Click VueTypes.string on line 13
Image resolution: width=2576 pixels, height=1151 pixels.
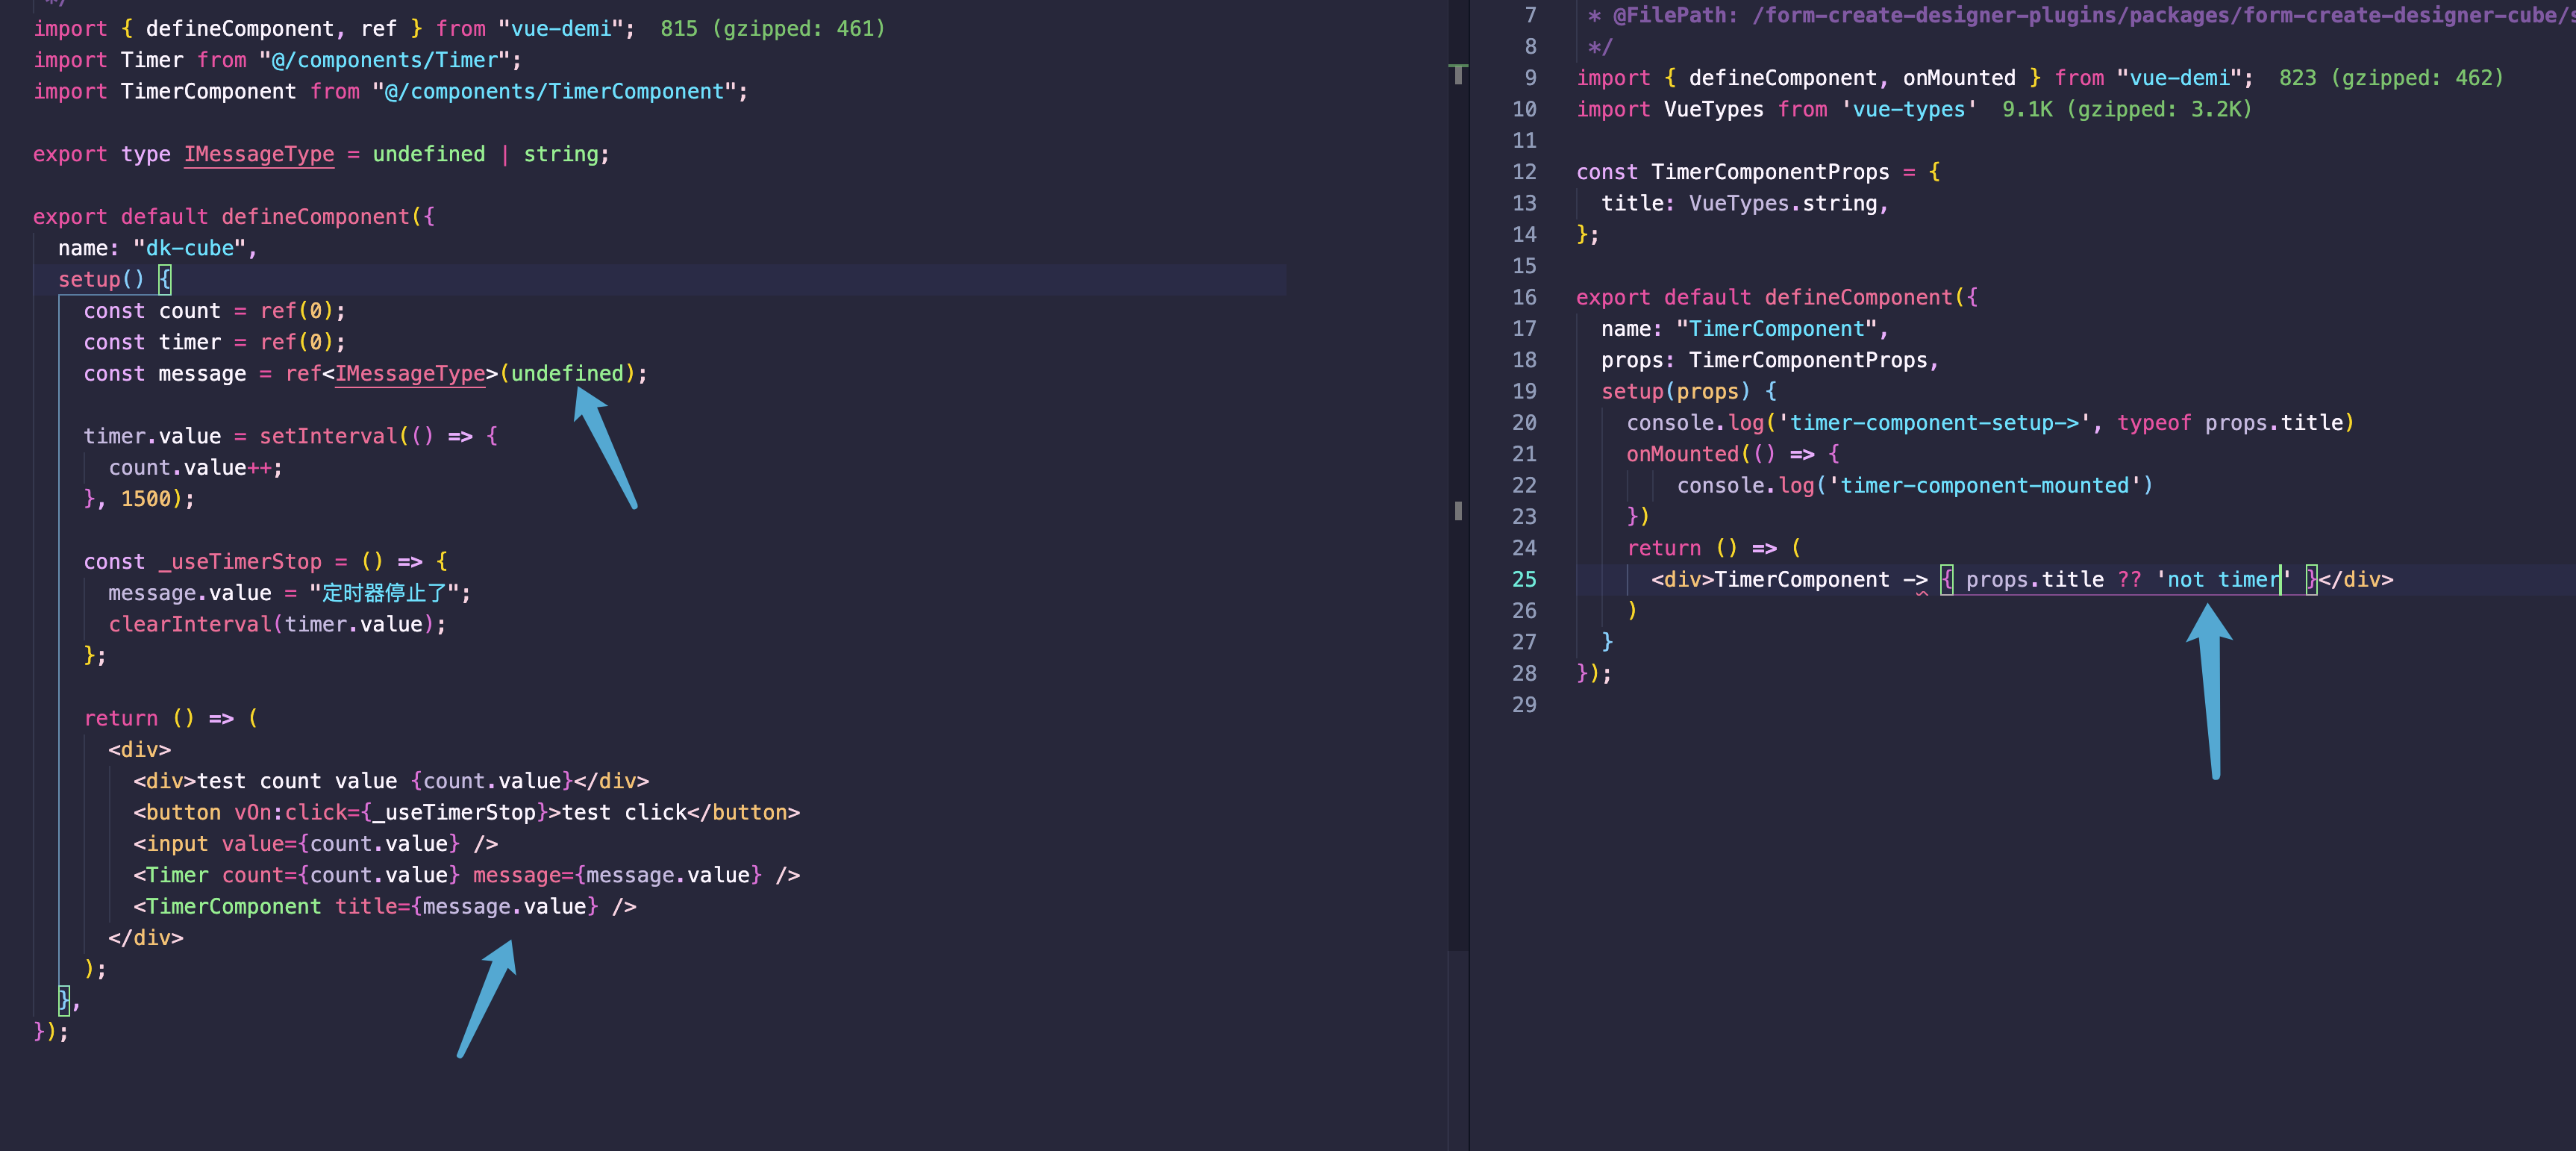[x=1786, y=203]
